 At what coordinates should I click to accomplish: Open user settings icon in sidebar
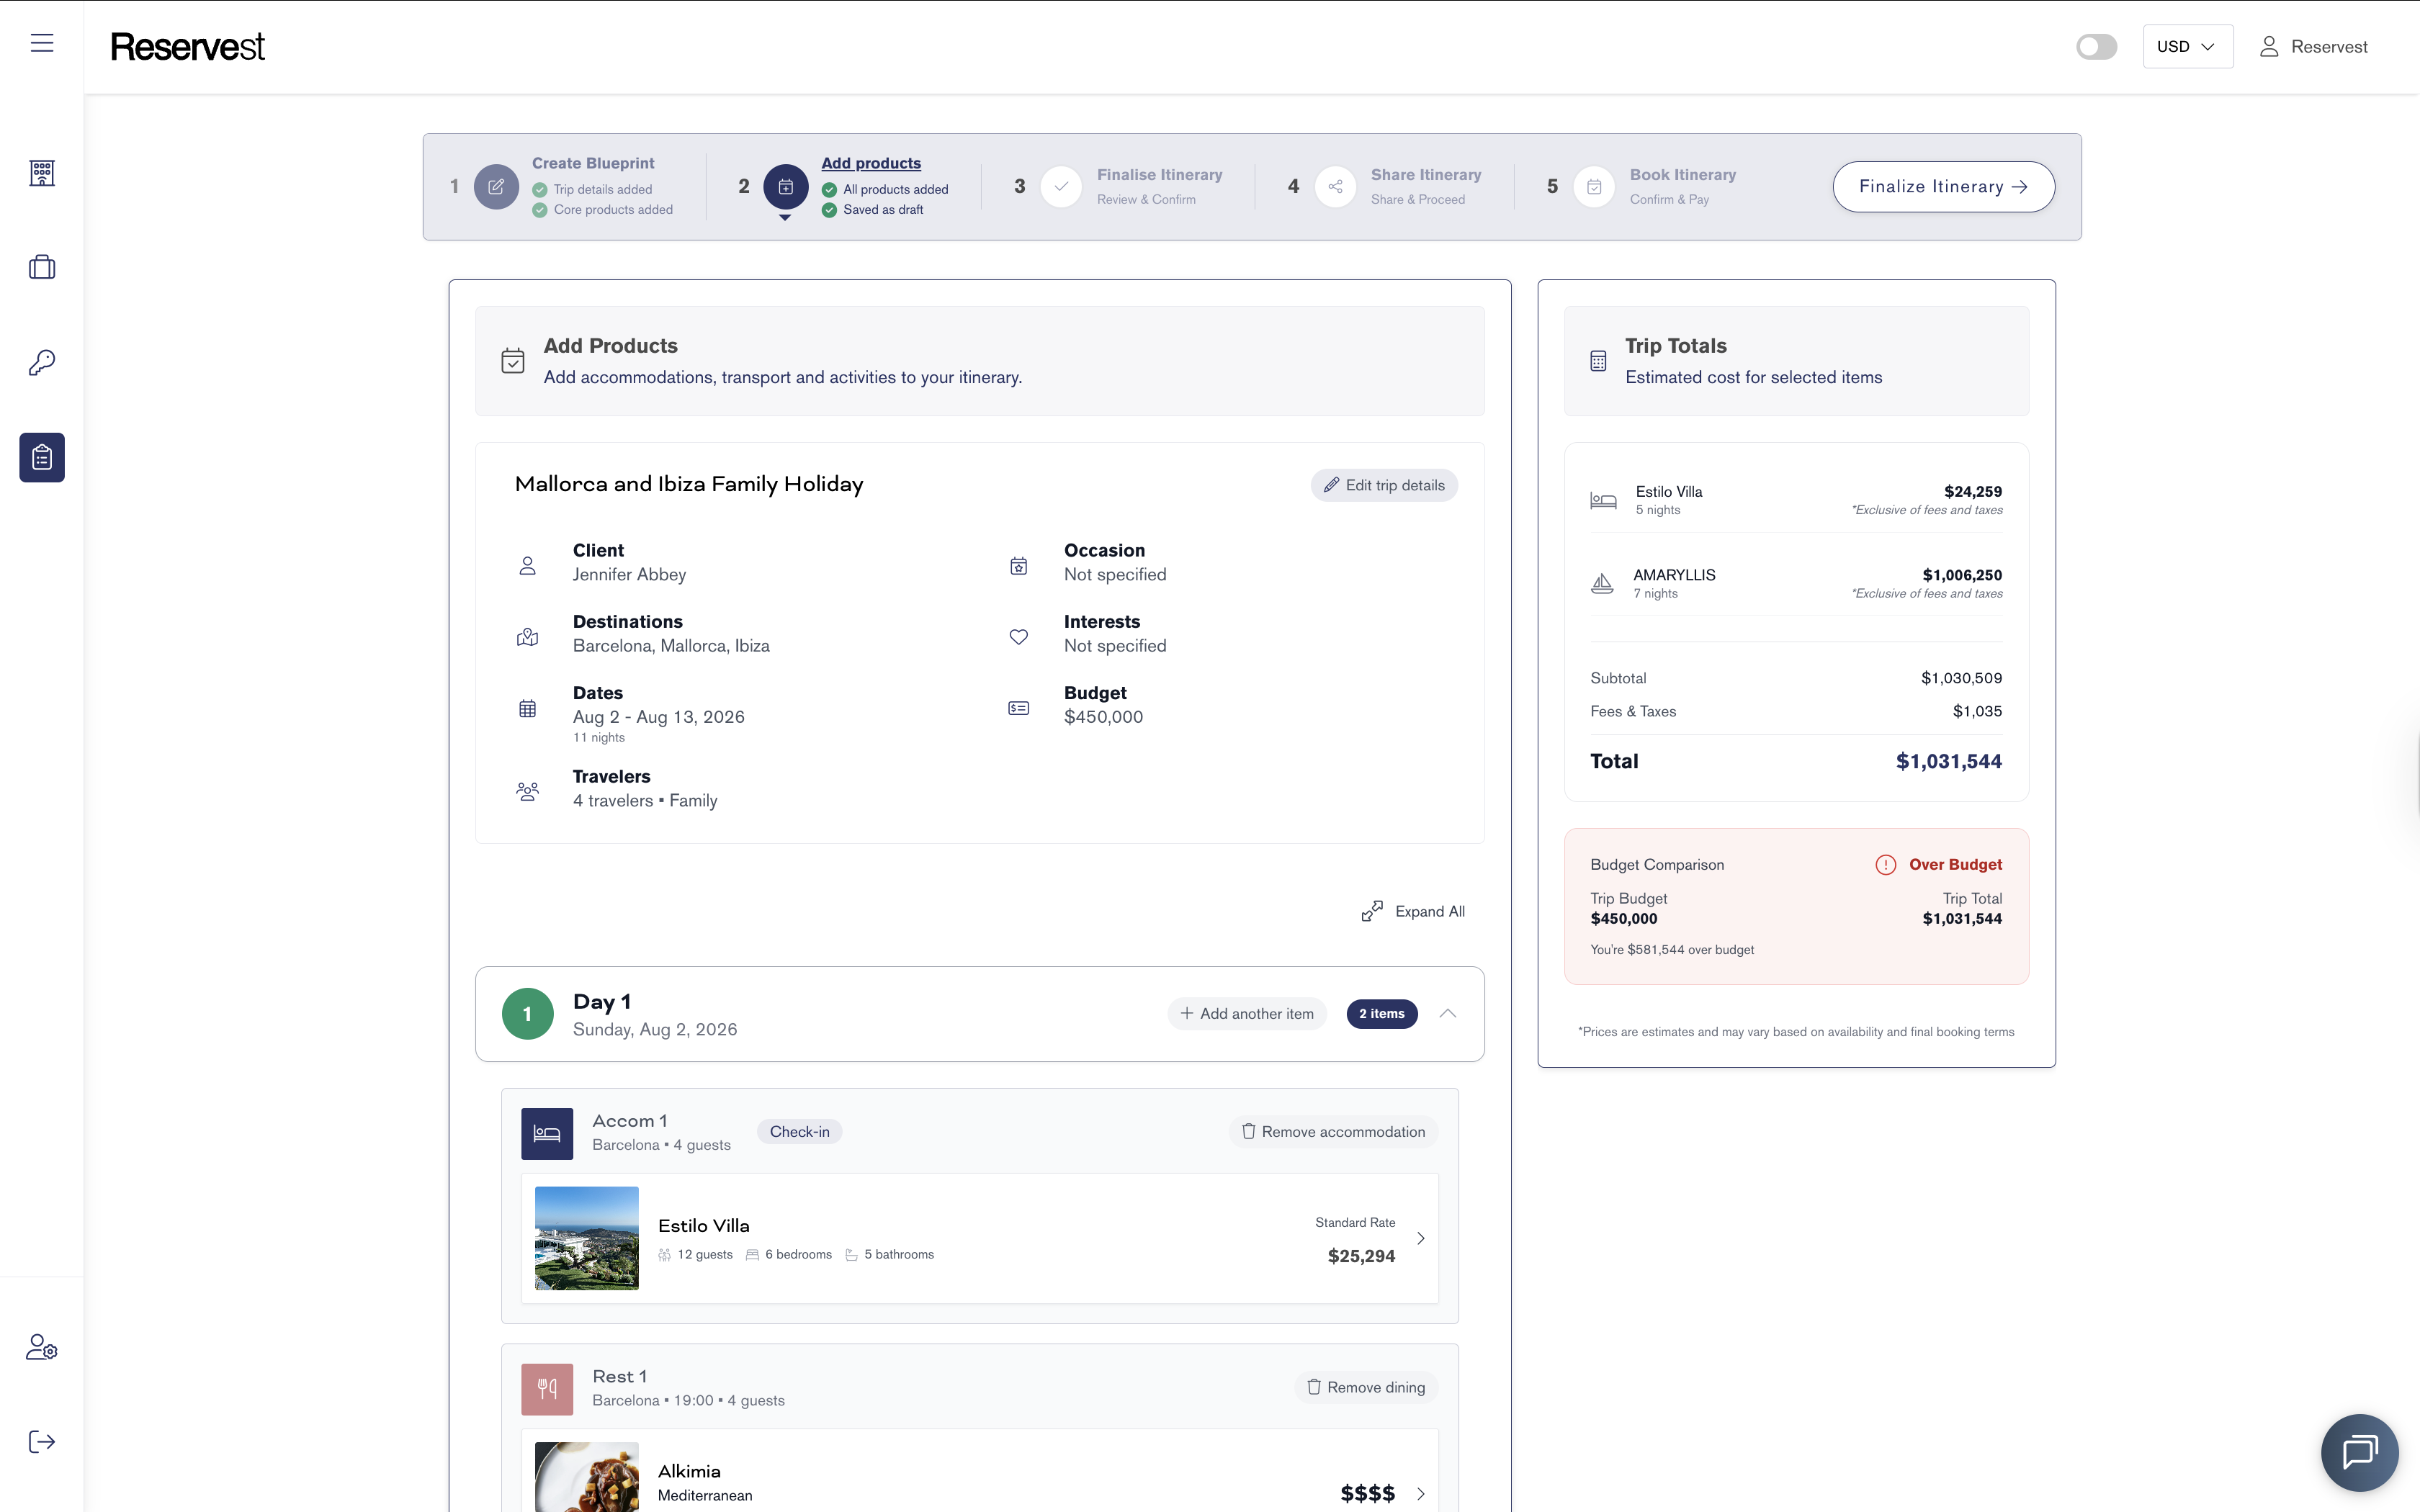(42, 1347)
